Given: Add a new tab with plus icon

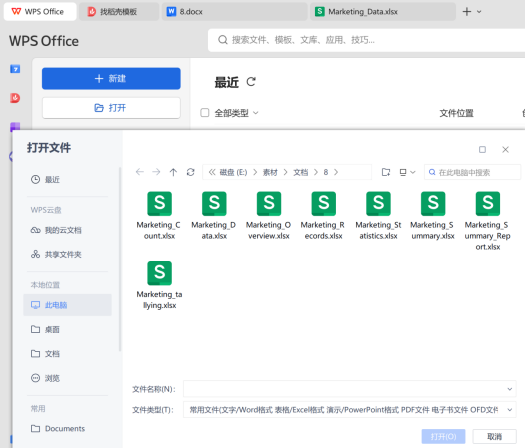Looking at the screenshot, I should 467,12.
